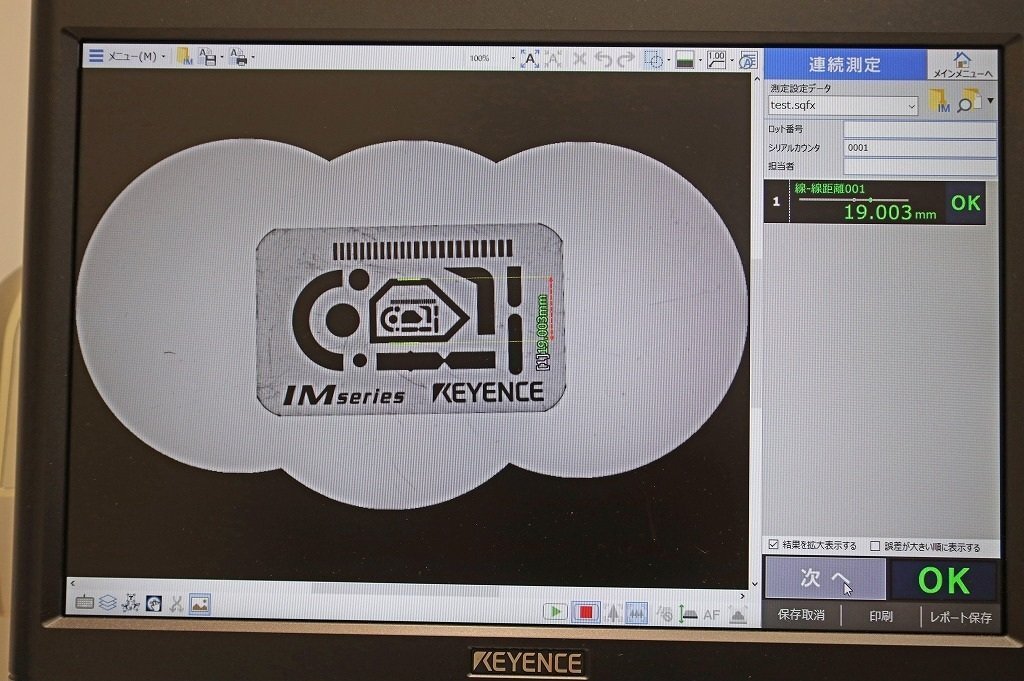Expand the 1.00 icon dropdown arrow
Viewport: 1024px width, 681px height.
point(732,61)
